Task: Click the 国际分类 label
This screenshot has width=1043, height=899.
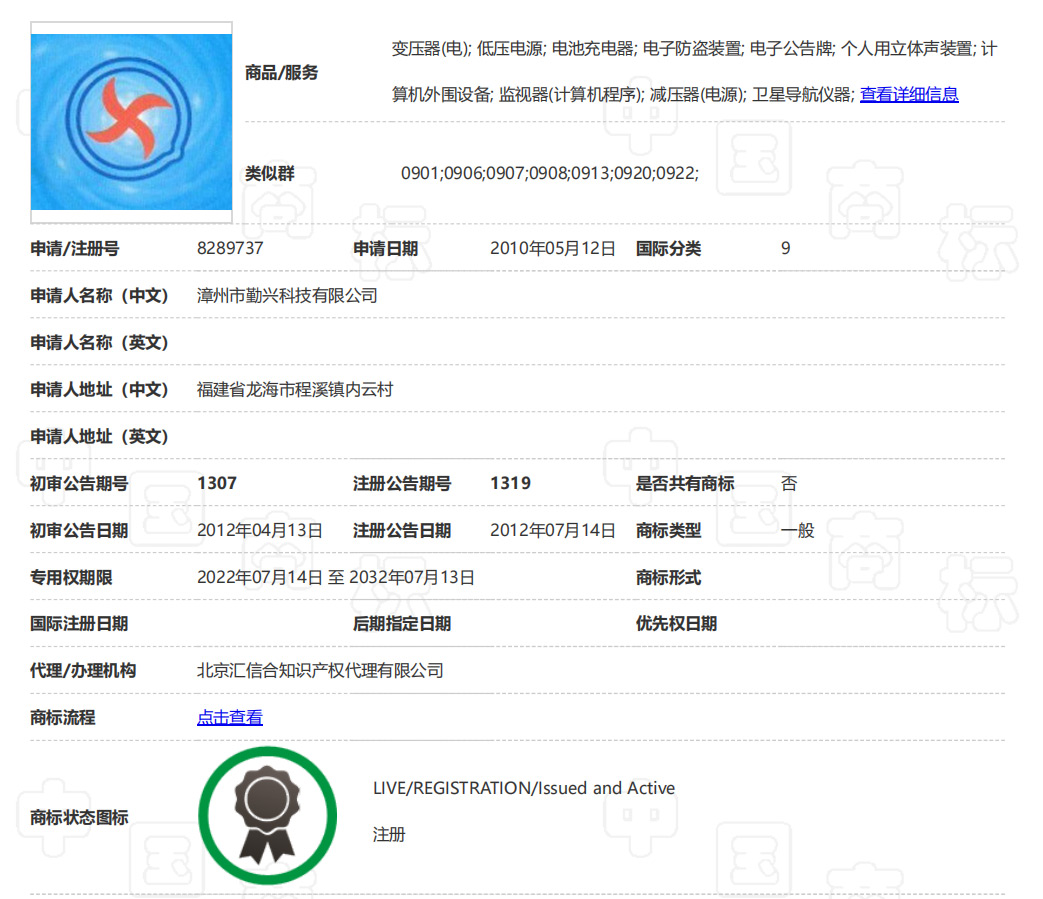Action: pyautogui.click(x=668, y=249)
